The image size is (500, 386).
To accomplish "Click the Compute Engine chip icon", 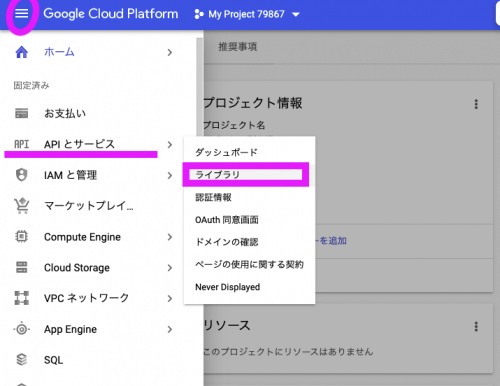I will 22,237.
